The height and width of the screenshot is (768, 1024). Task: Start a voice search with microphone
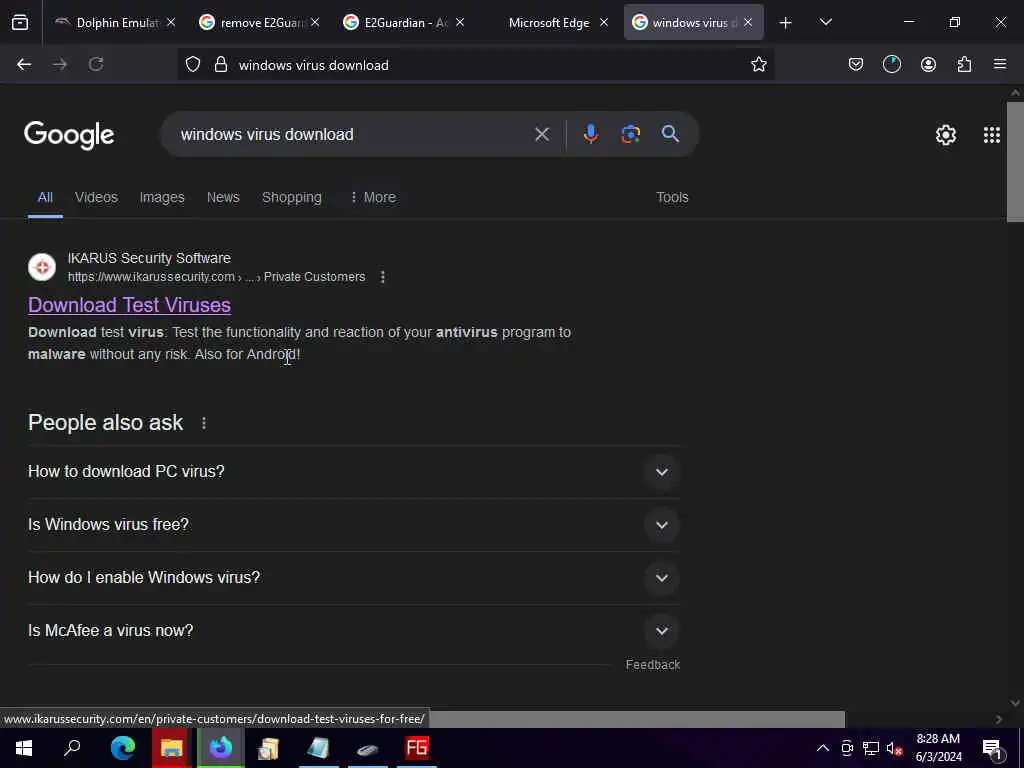coord(590,134)
